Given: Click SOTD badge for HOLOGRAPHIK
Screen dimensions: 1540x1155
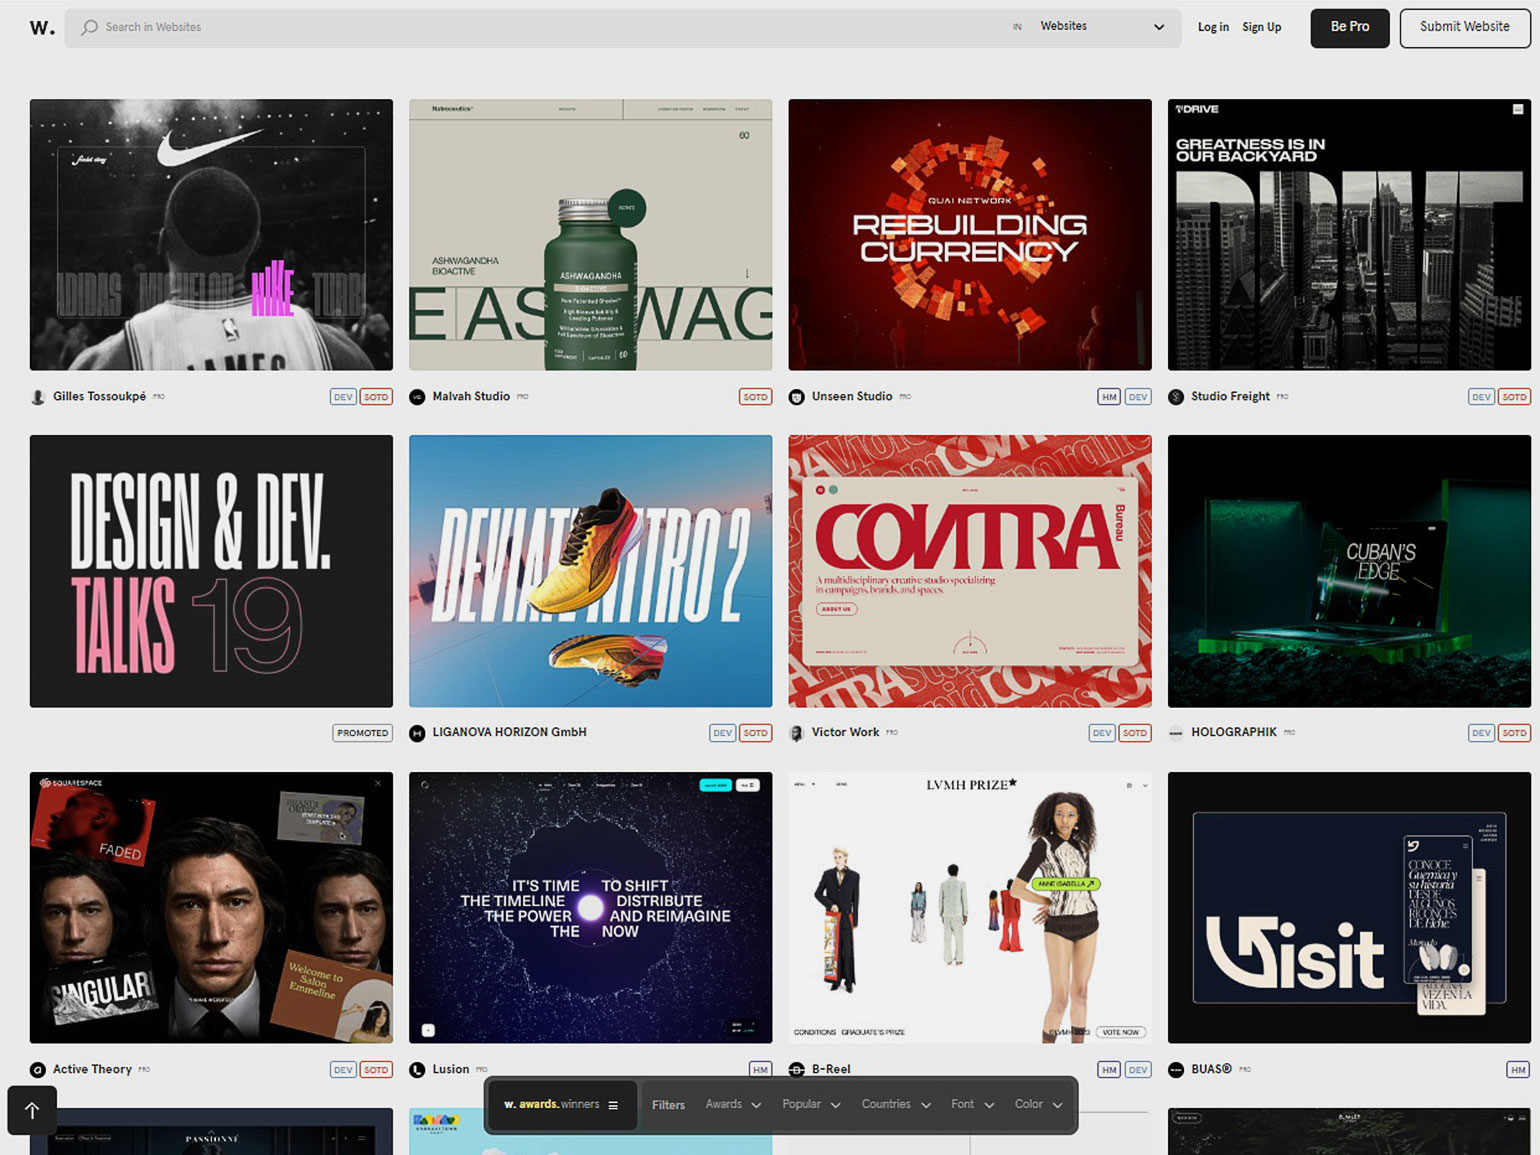Looking at the screenshot, I should click(1514, 733).
